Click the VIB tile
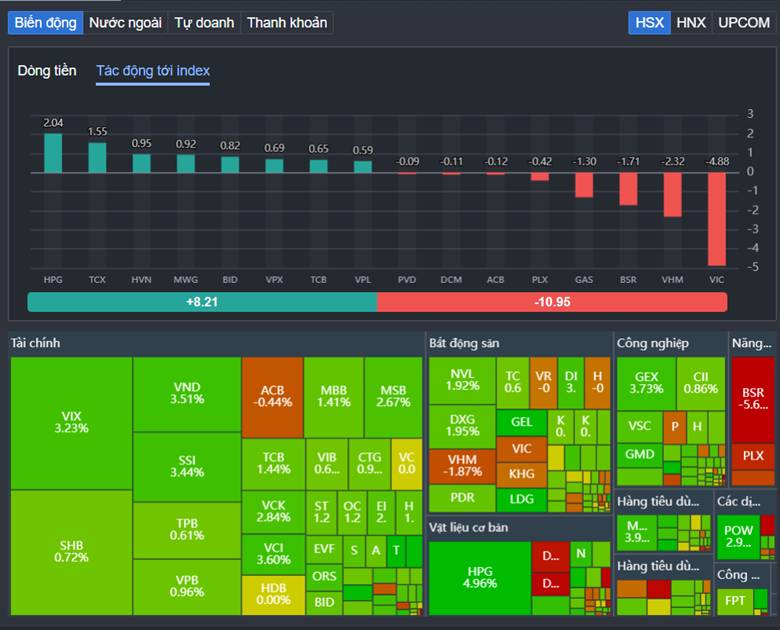The width and height of the screenshot is (780, 630). click(x=327, y=464)
